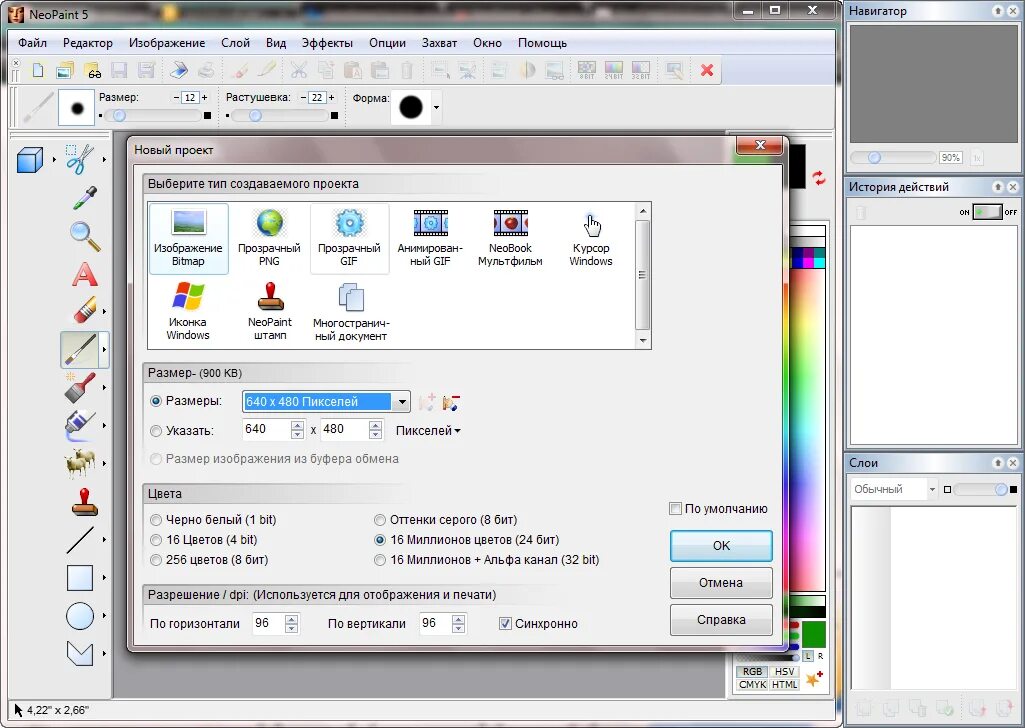The width and height of the screenshot is (1025, 728).
Task: Select the scissors selection tool
Action: click(x=80, y=159)
